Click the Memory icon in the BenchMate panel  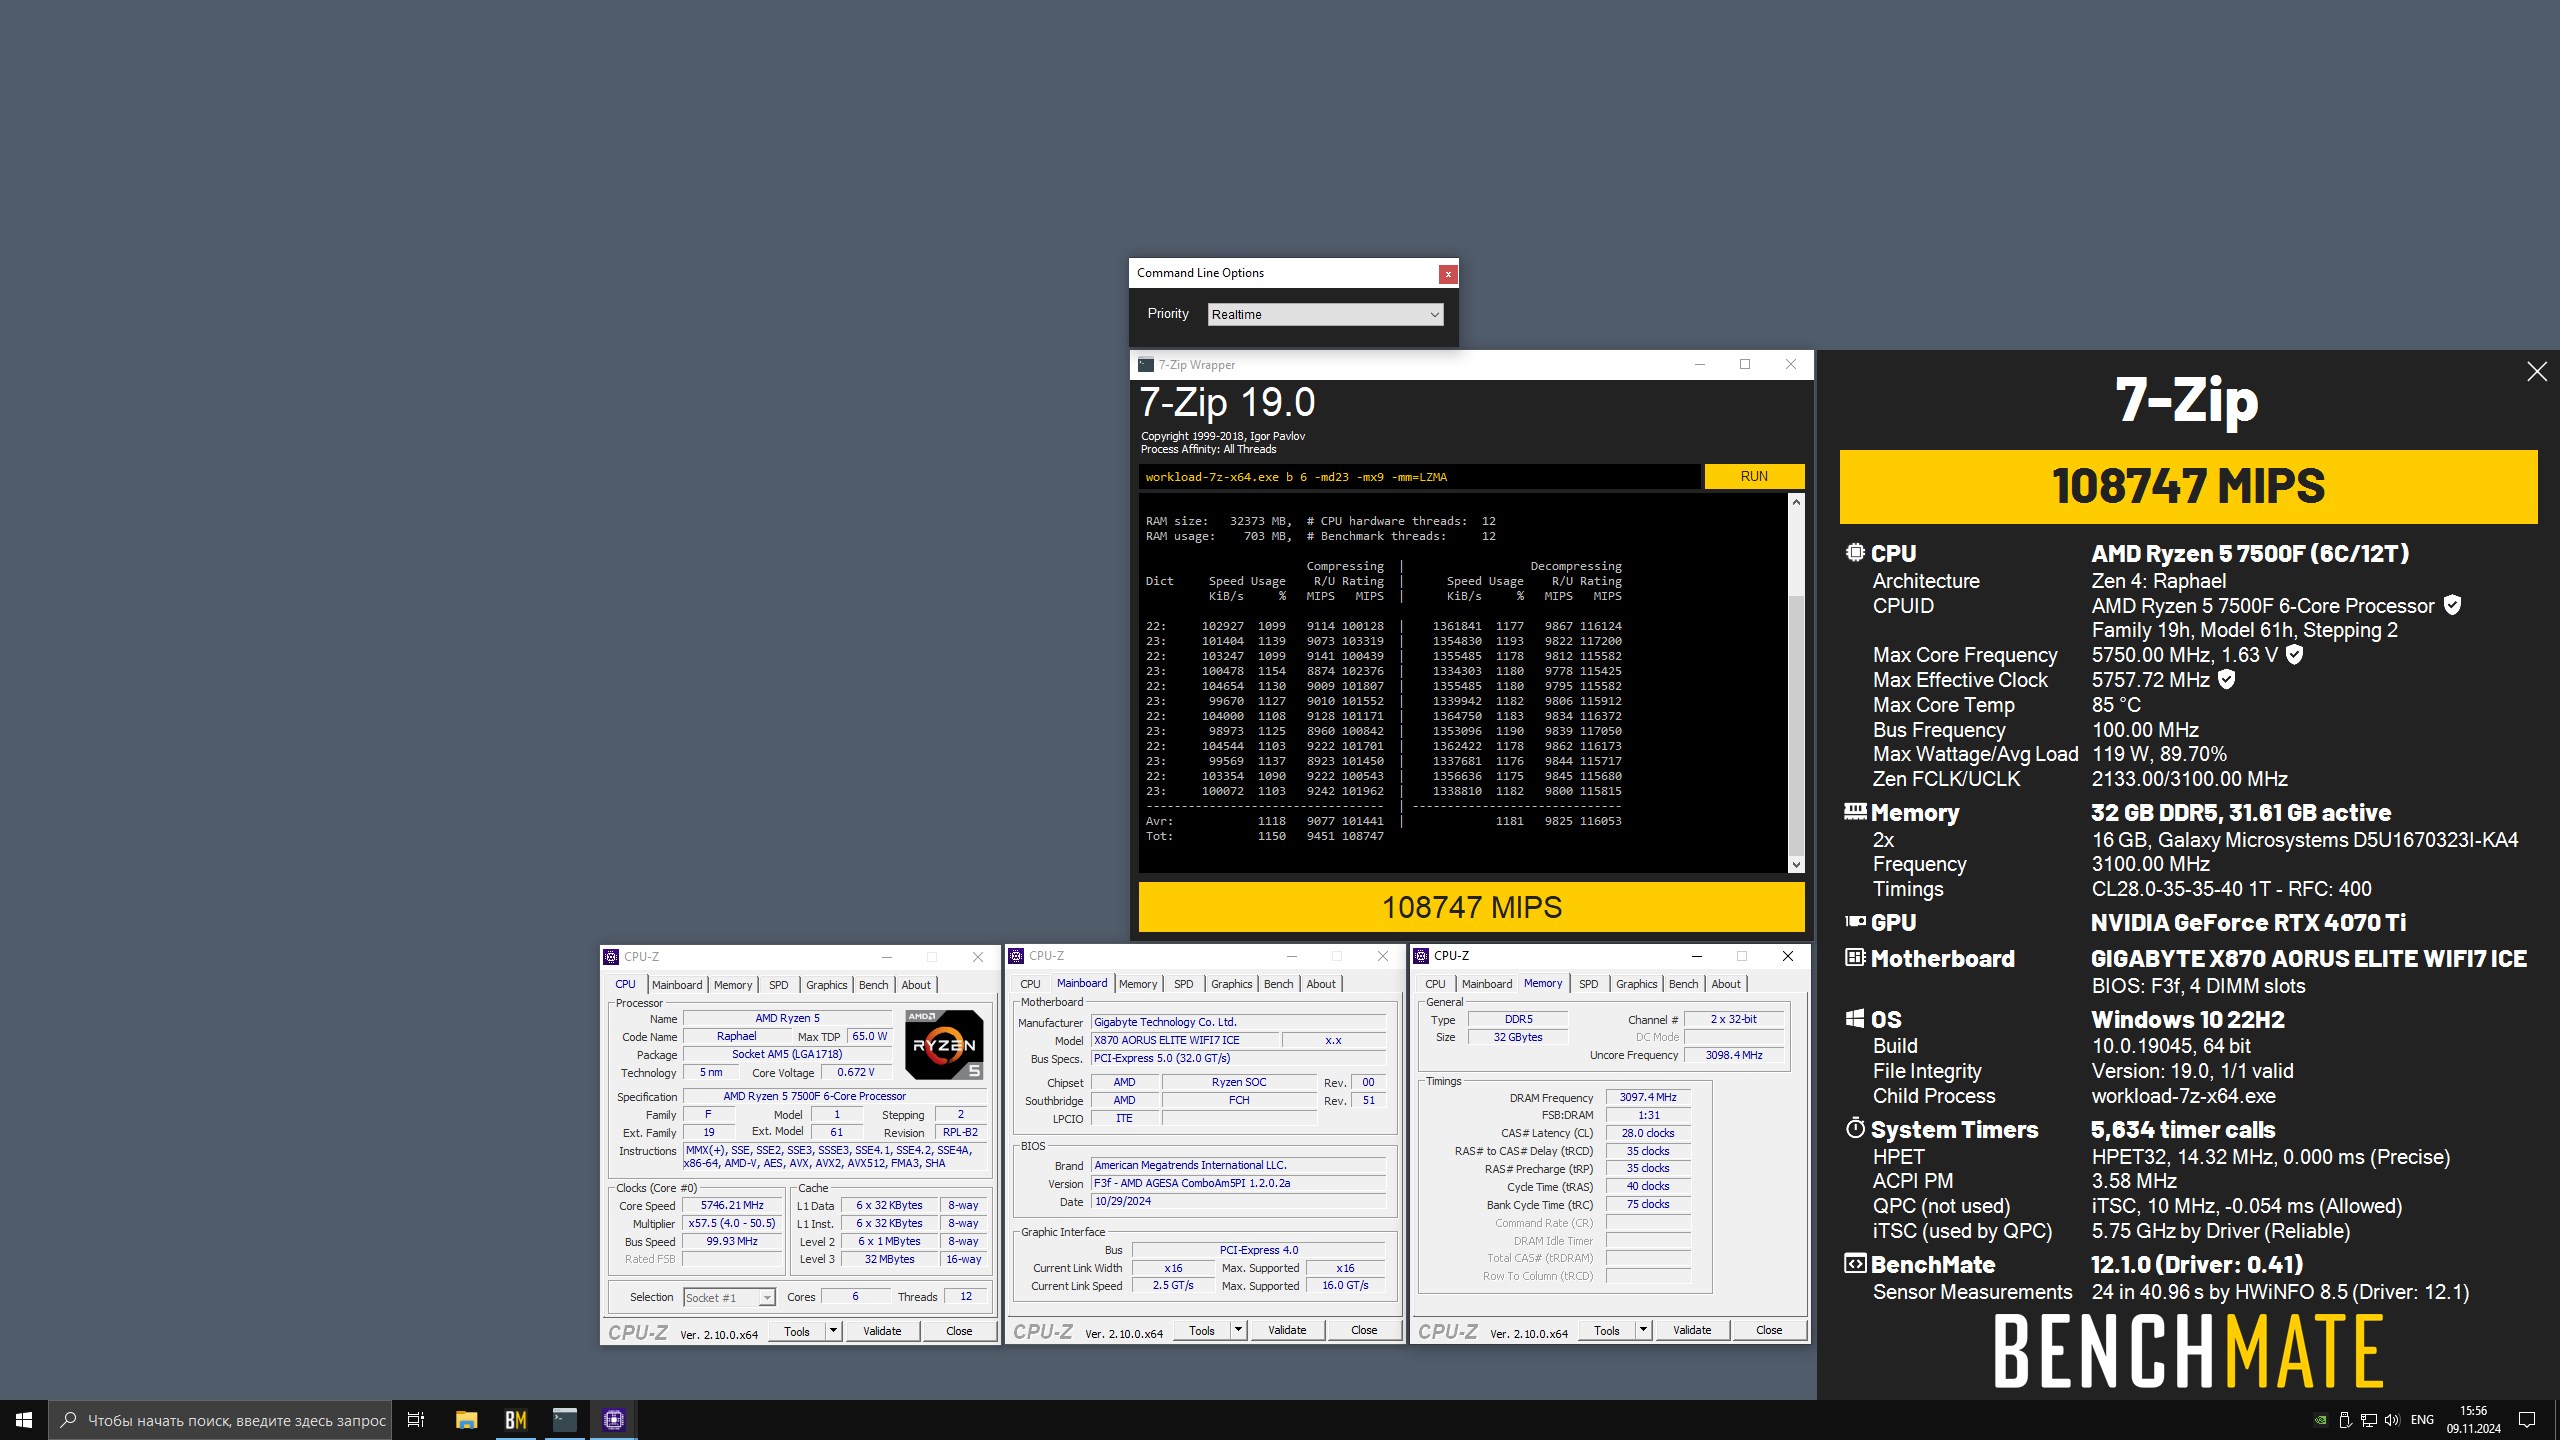1855,812
